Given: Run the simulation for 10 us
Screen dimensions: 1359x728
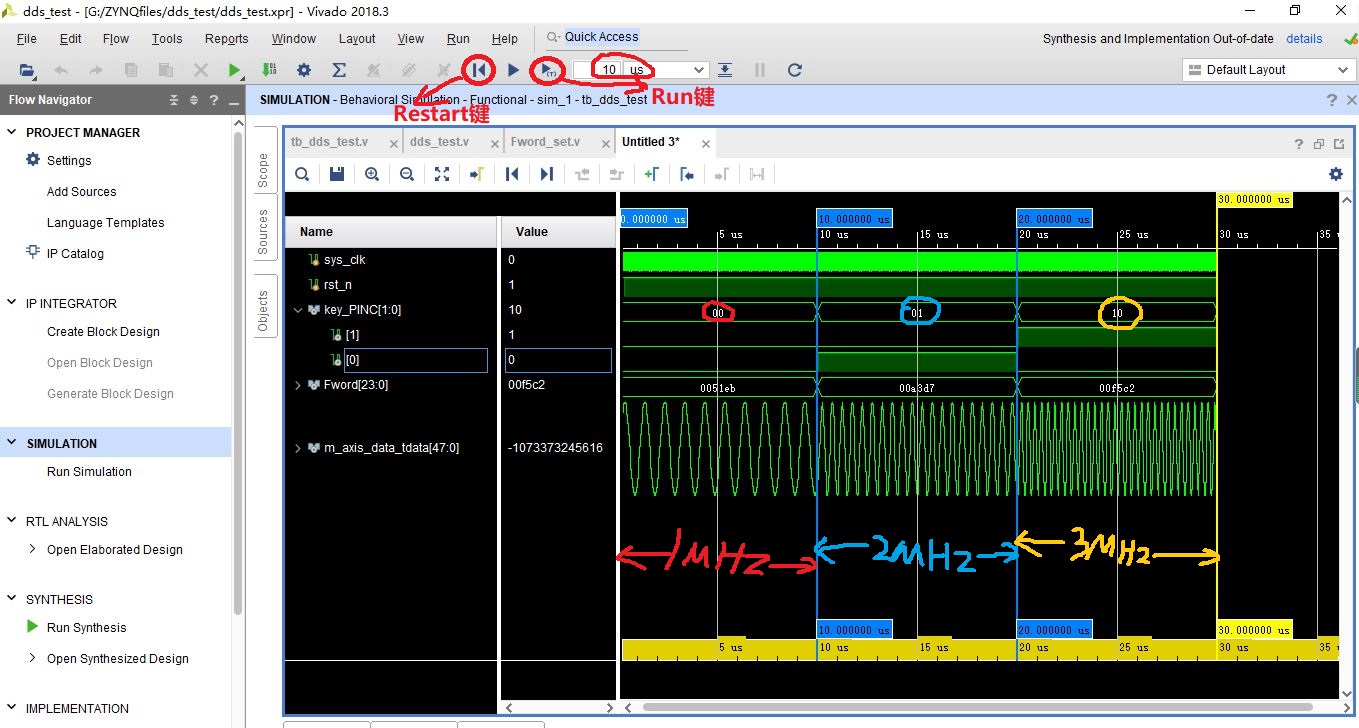Looking at the screenshot, I should (547, 70).
